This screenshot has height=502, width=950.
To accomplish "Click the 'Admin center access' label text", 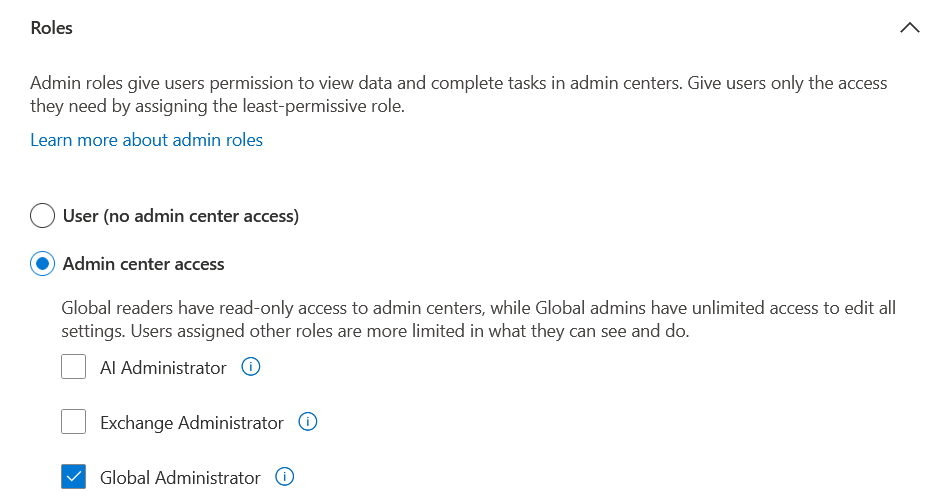I will tap(143, 265).
